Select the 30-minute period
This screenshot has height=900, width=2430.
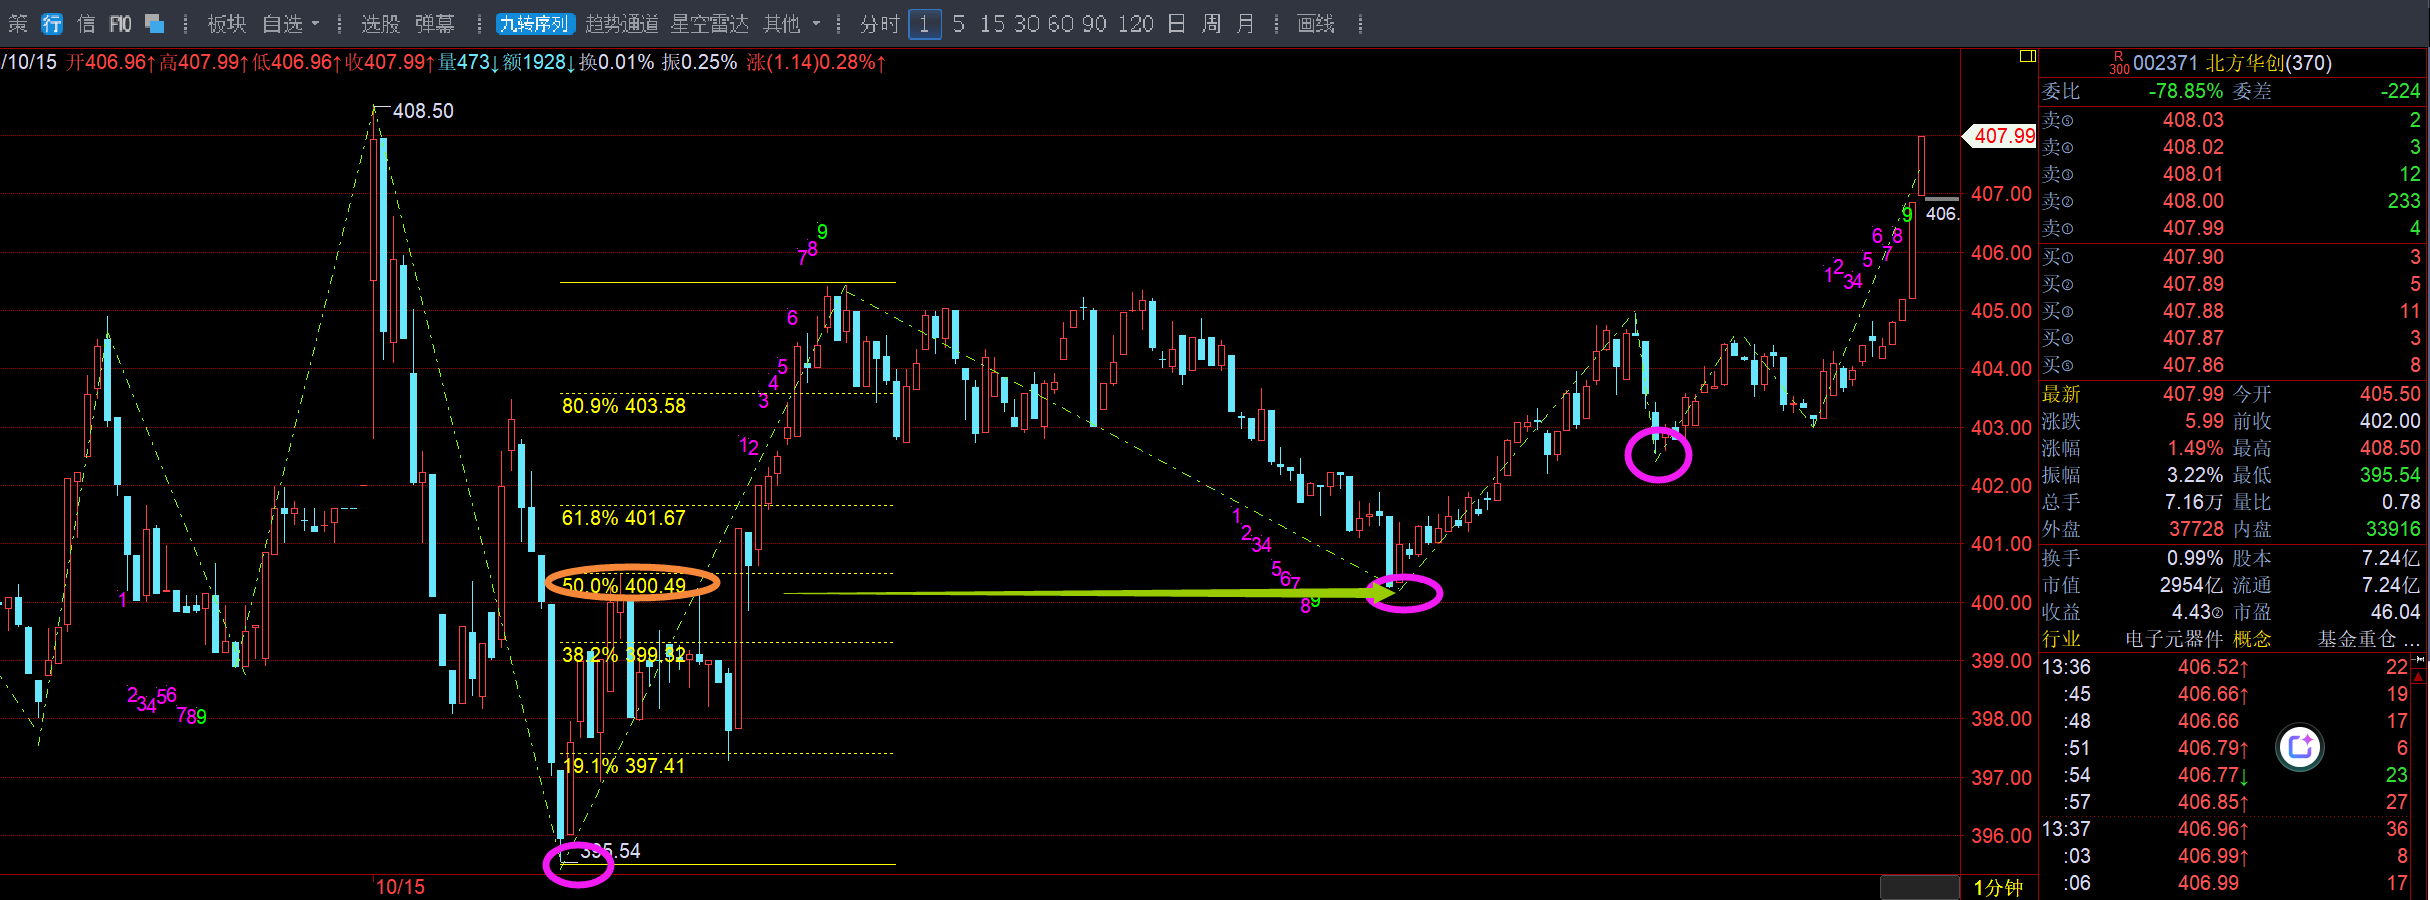coord(1027,24)
